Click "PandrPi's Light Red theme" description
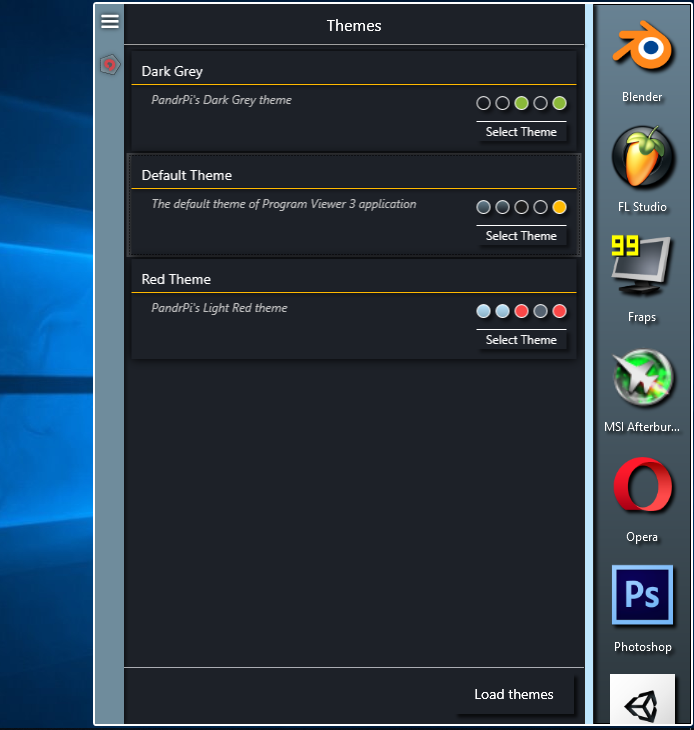This screenshot has width=694, height=730. pyautogui.click(x=219, y=308)
